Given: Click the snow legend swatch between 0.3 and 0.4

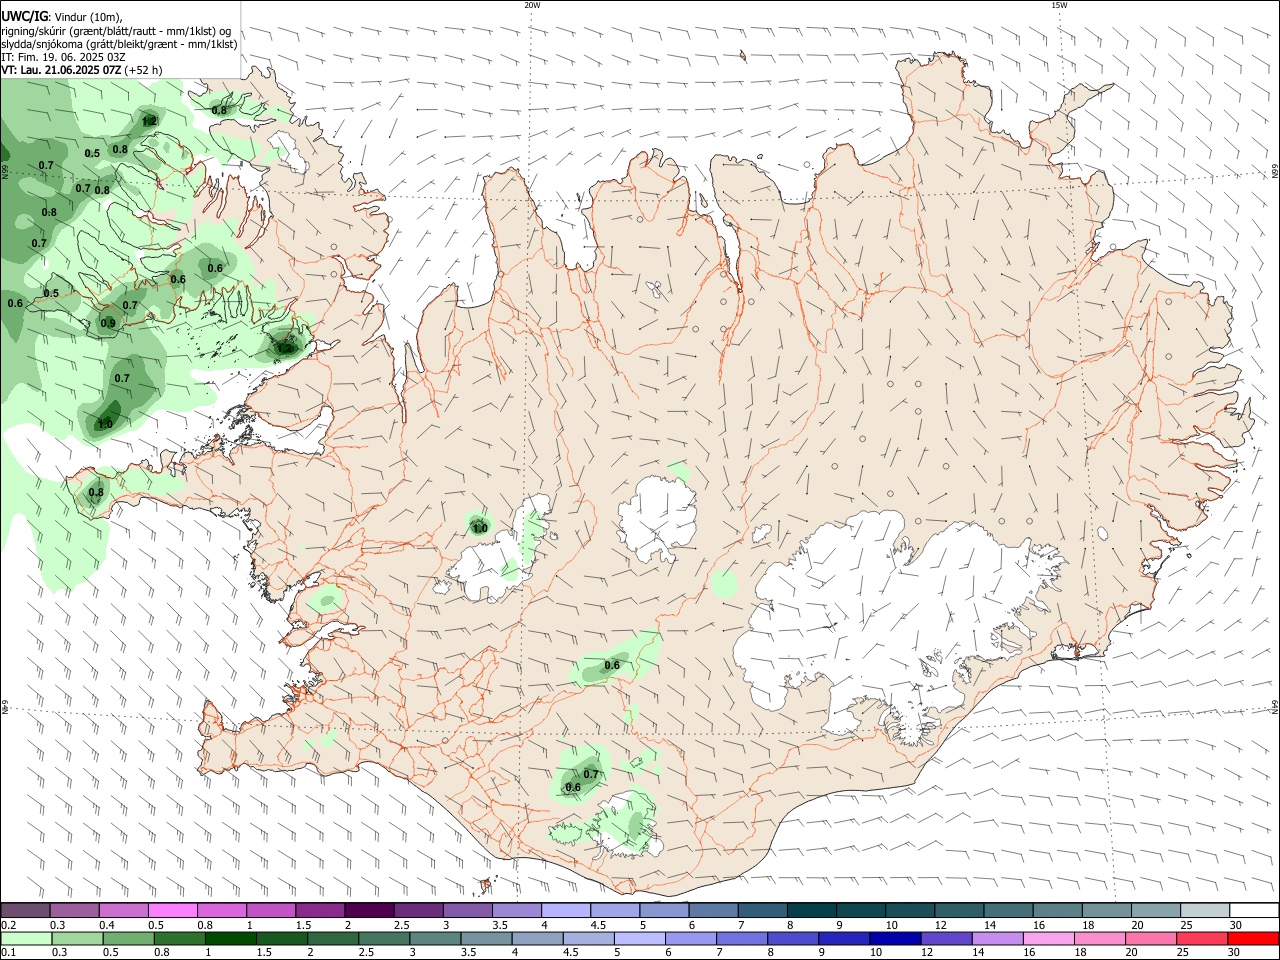Looking at the screenshot, I should click(75, 911).
